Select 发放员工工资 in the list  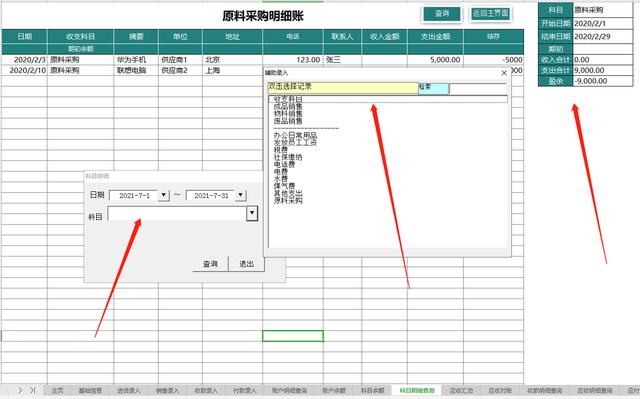295,143
